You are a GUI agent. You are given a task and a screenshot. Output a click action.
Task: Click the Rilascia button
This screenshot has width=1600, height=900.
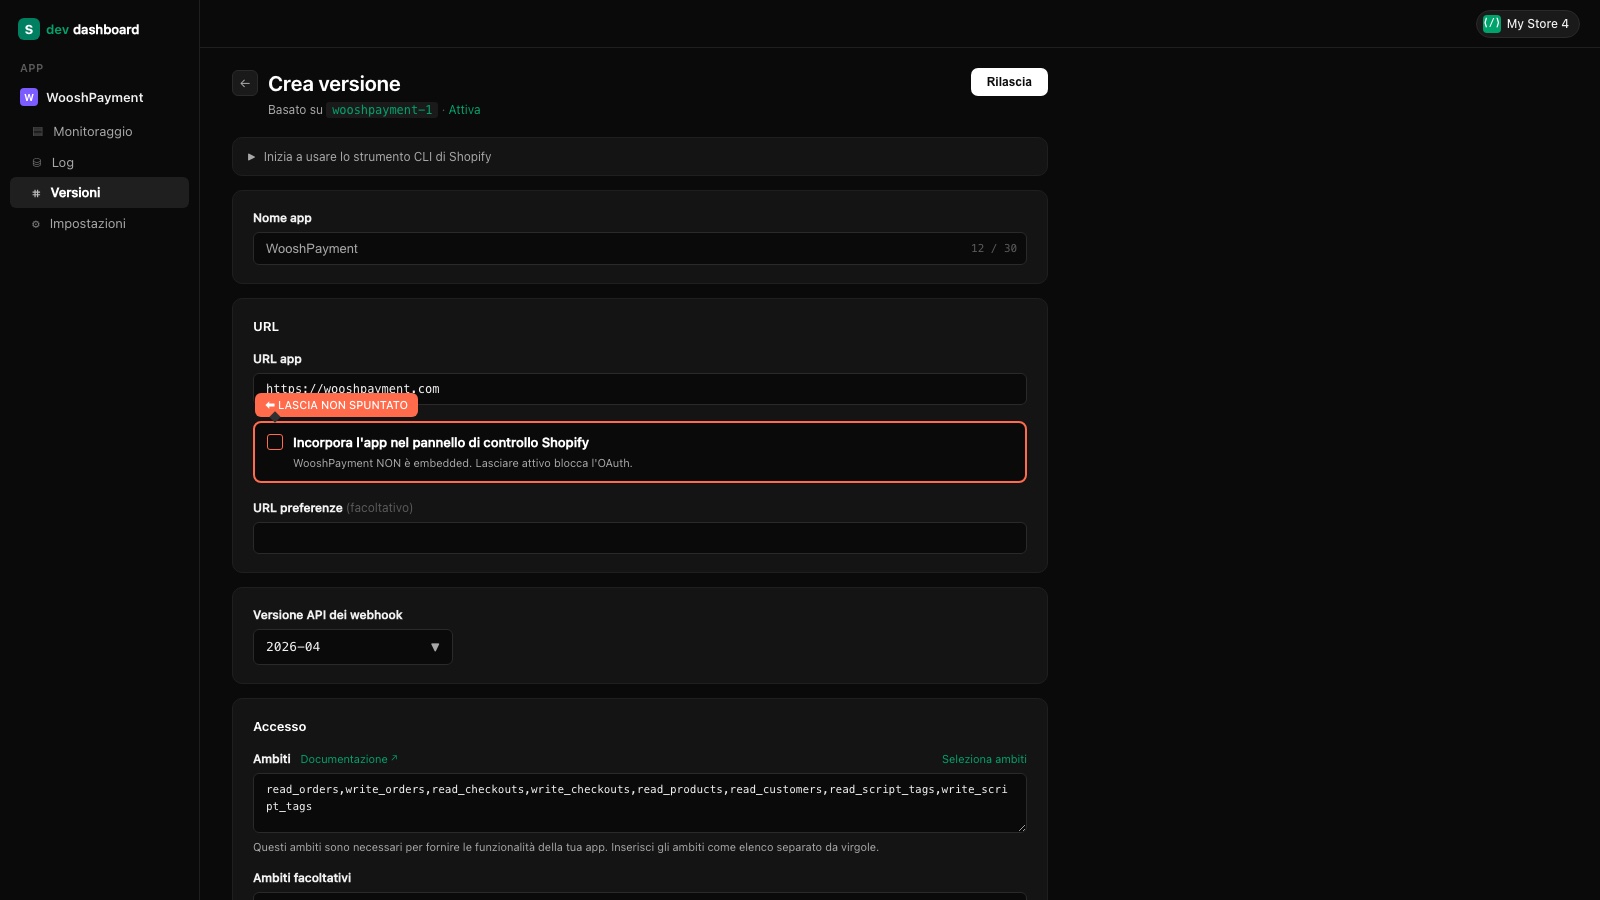point(1009,82)
